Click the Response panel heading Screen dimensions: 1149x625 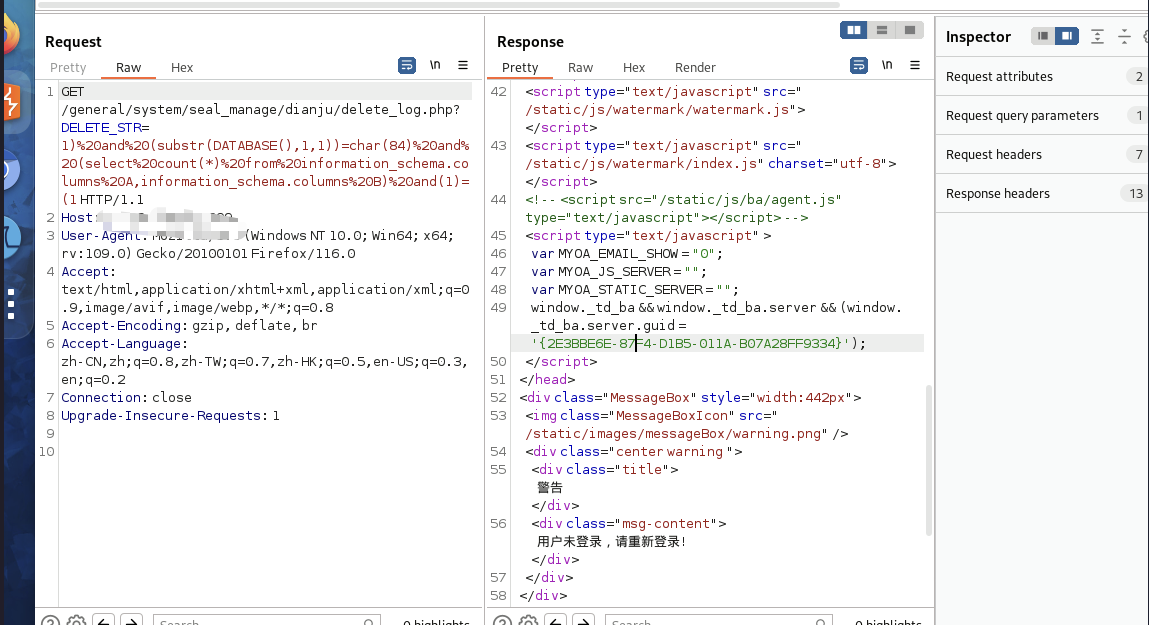pos(530,42)
